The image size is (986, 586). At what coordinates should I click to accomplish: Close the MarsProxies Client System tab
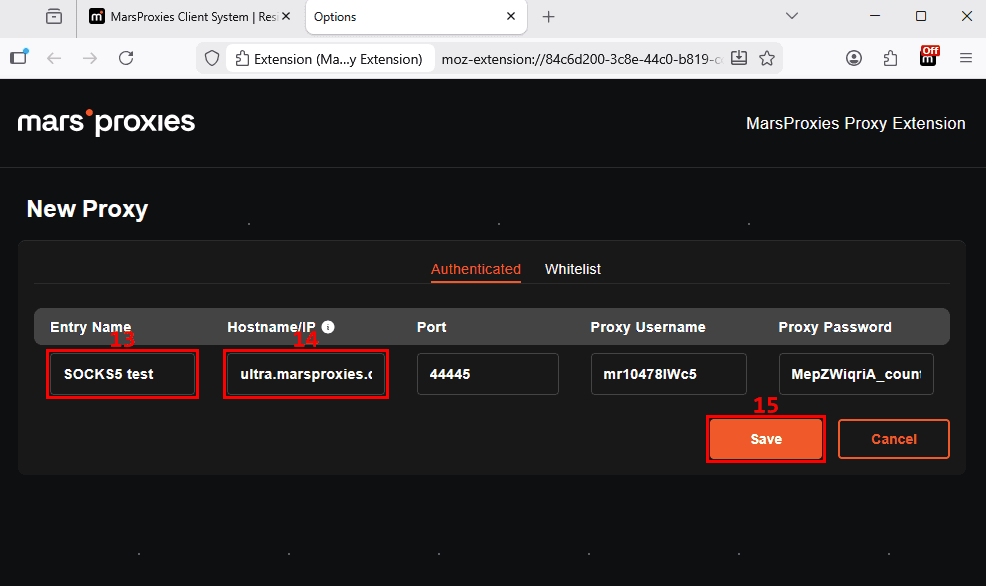point(286,16)
